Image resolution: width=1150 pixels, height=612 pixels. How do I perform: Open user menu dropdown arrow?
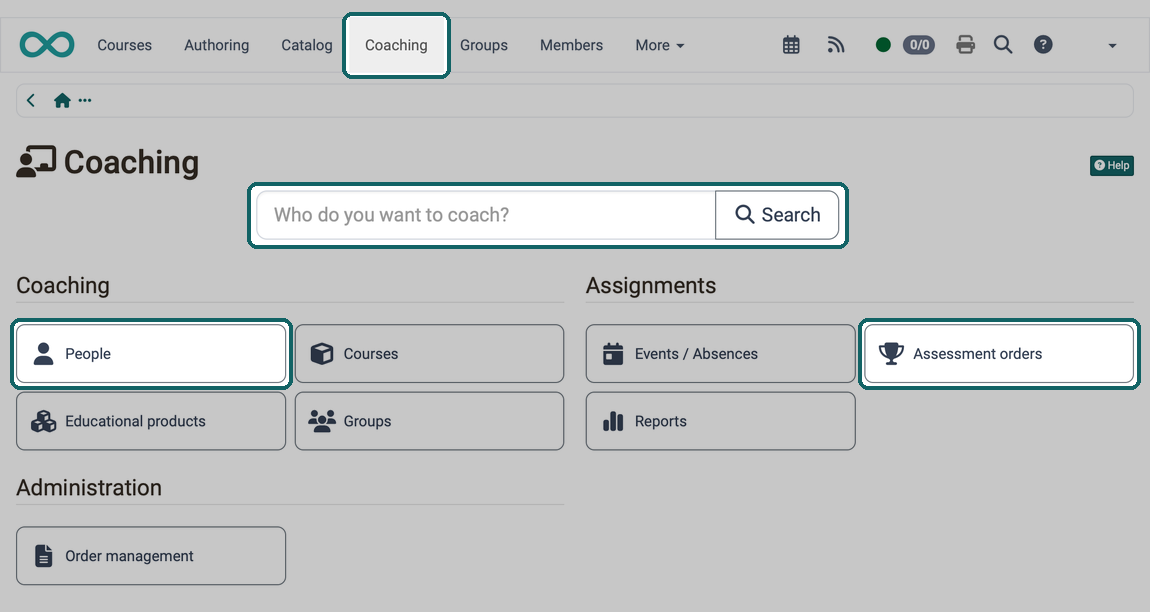click(x=1112, y=45)
